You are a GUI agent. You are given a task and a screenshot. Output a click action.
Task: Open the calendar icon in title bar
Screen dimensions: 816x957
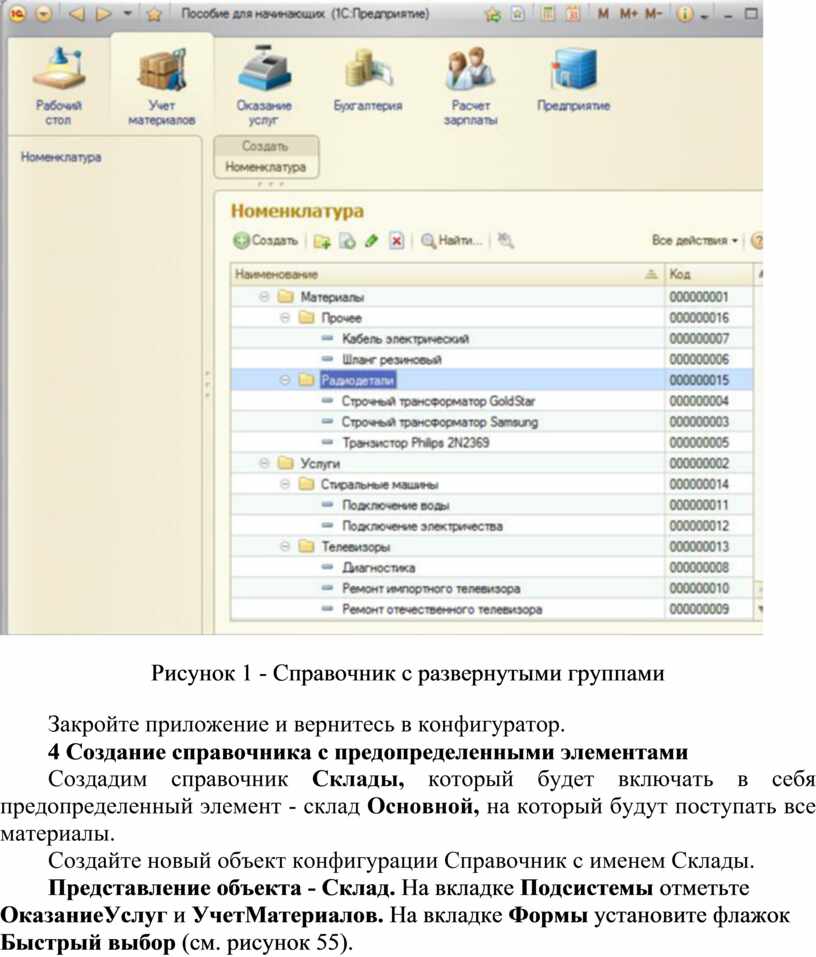point(573,13)
